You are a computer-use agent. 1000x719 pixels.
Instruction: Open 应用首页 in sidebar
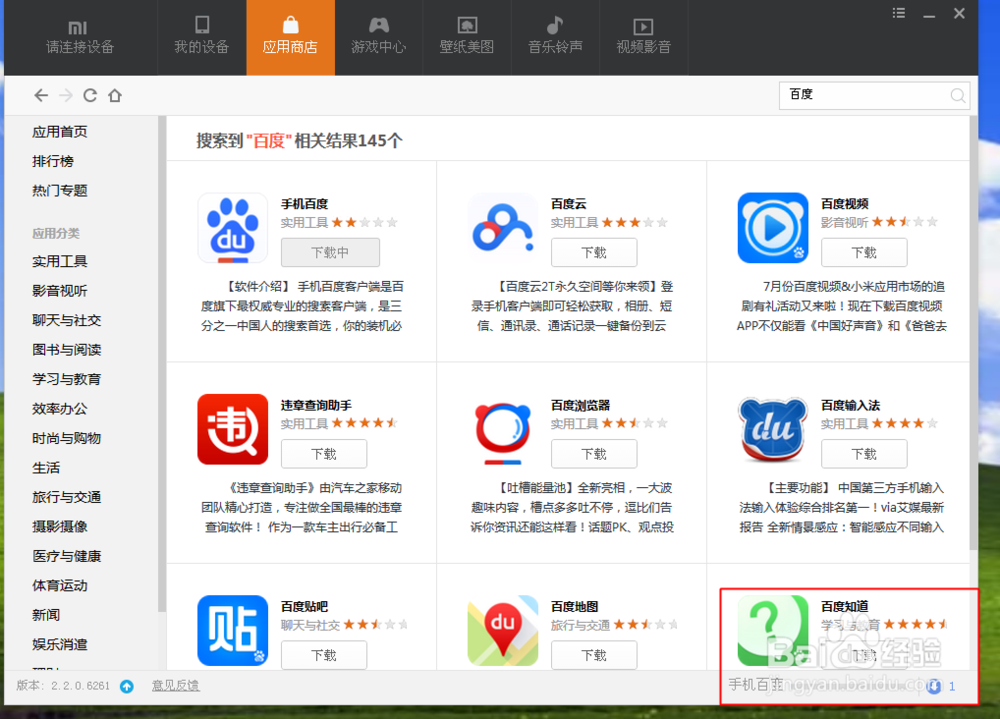click(x=60, y=132)
